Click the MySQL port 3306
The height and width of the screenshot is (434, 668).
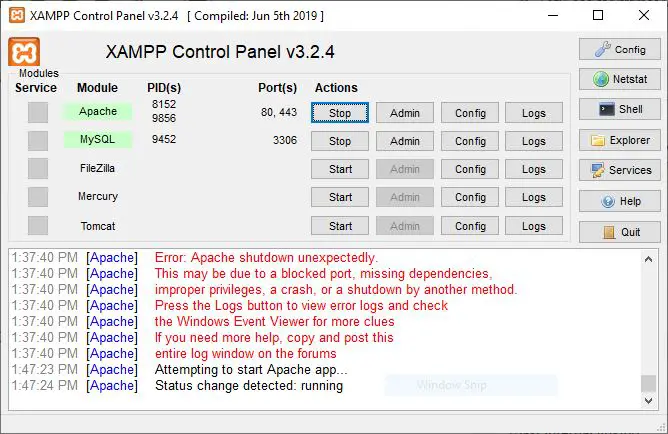(285, 140)
